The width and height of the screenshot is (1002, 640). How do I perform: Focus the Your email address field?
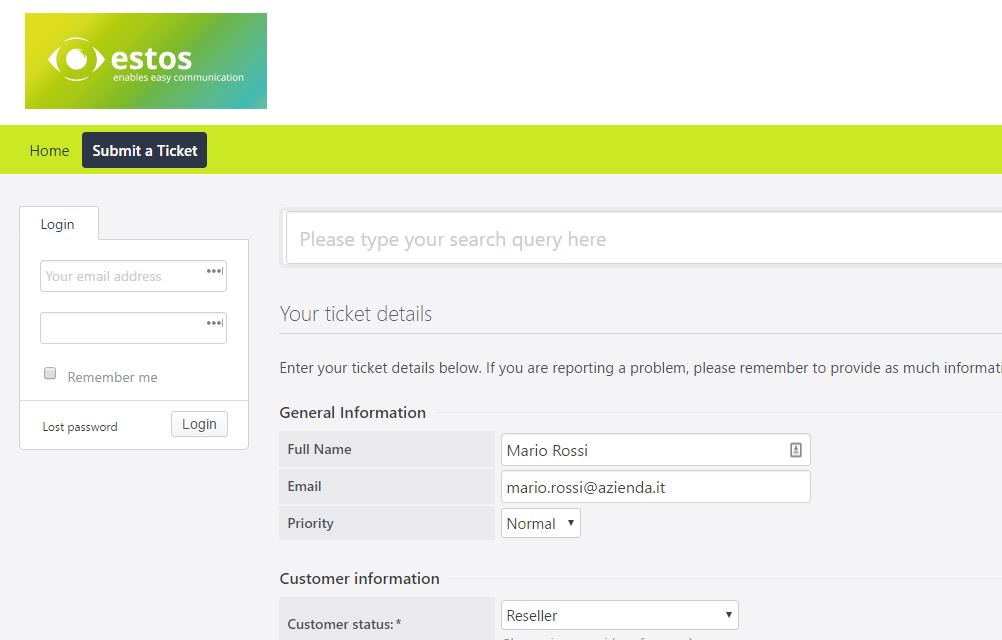coord(134,276)
